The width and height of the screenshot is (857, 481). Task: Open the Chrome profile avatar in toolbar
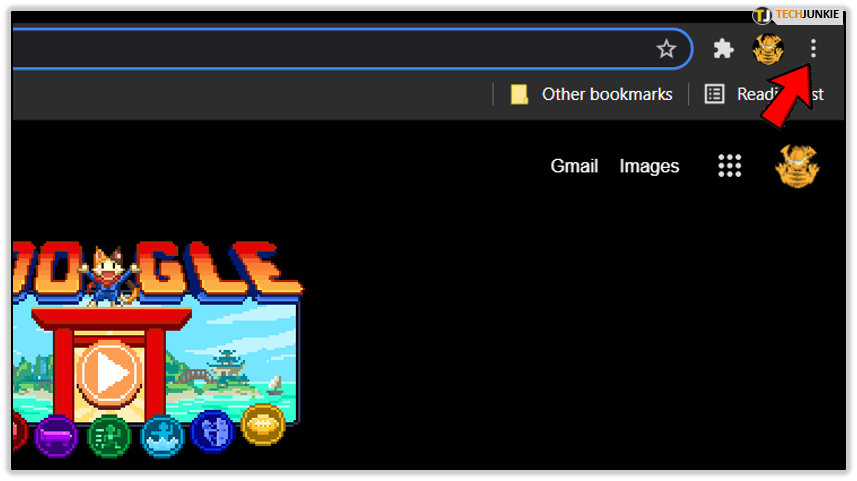tap(768, 49)
